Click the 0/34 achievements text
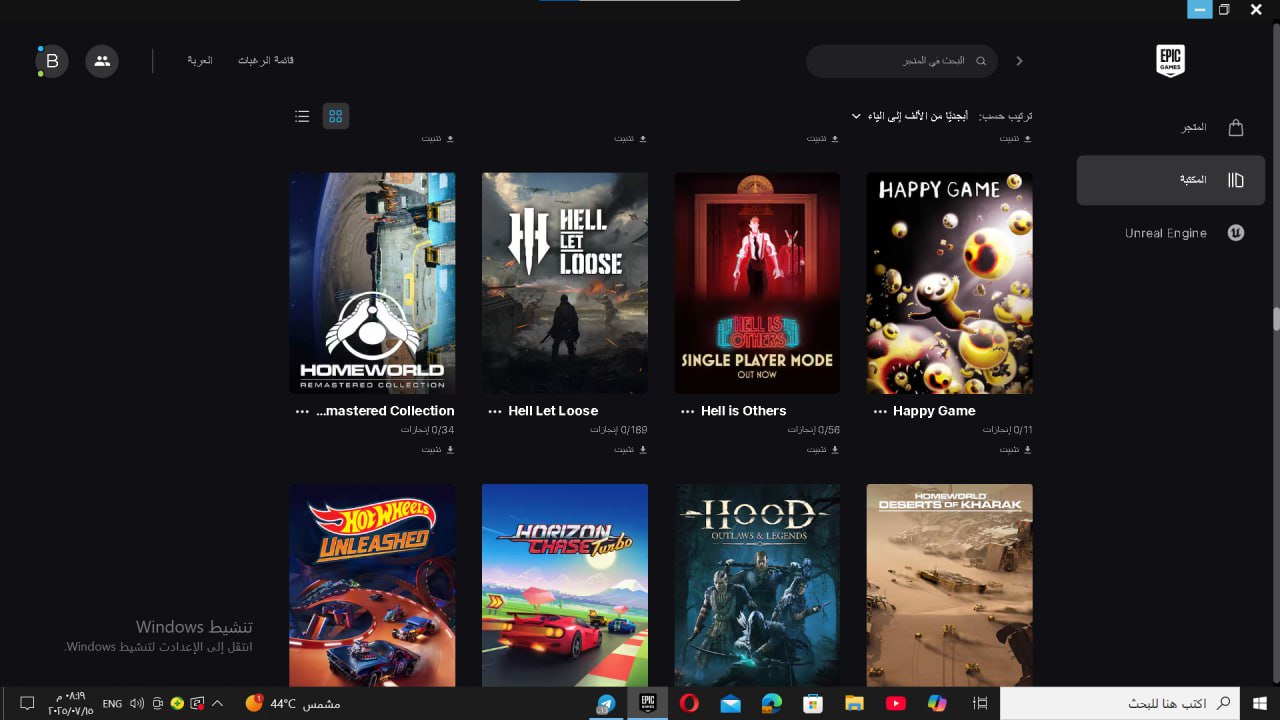Screen dimensions: 1280x720 (428, 429)
